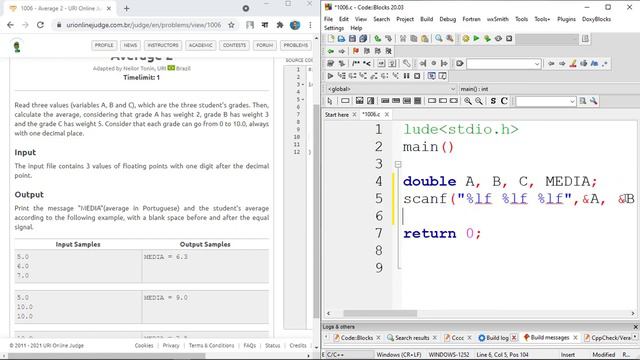This screenshot has width=640, height=360.
Task: Click the Abort build icon
Action: coord(509,38)
